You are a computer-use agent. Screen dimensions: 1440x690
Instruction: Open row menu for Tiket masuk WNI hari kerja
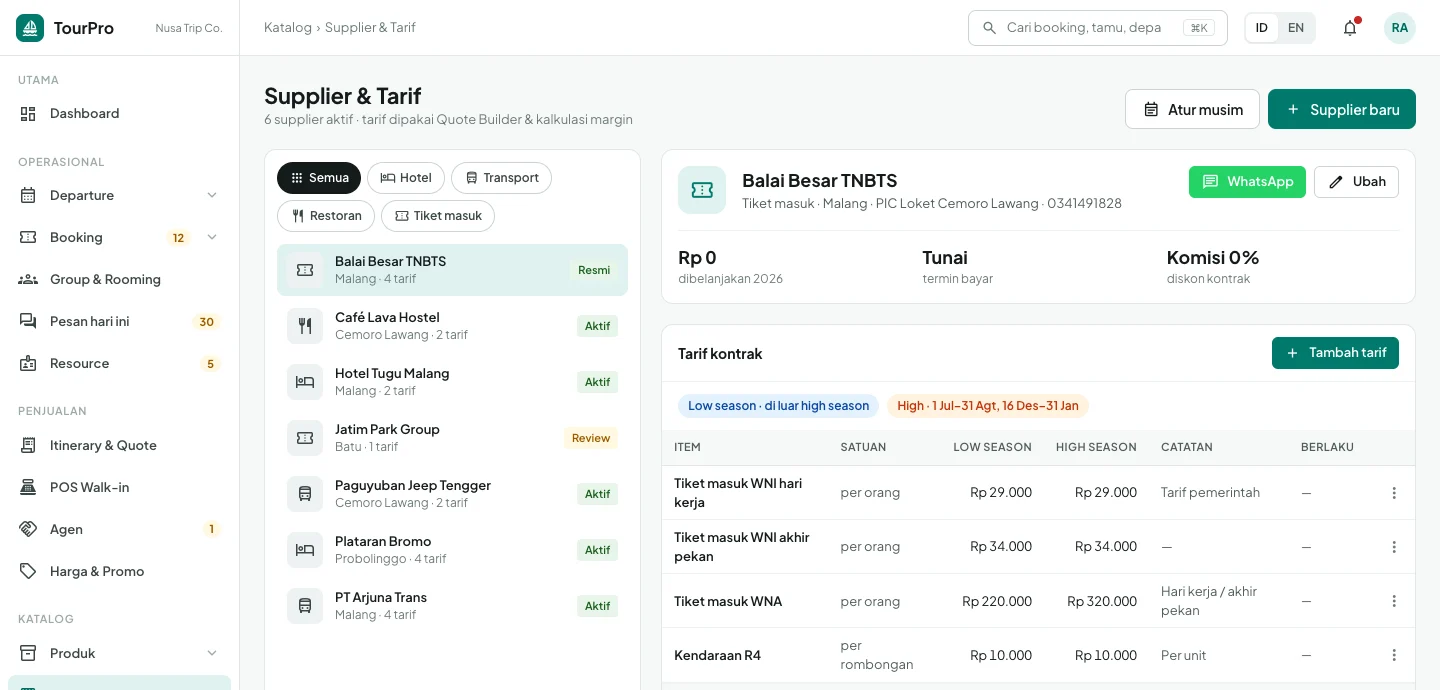click(1394, 493)
